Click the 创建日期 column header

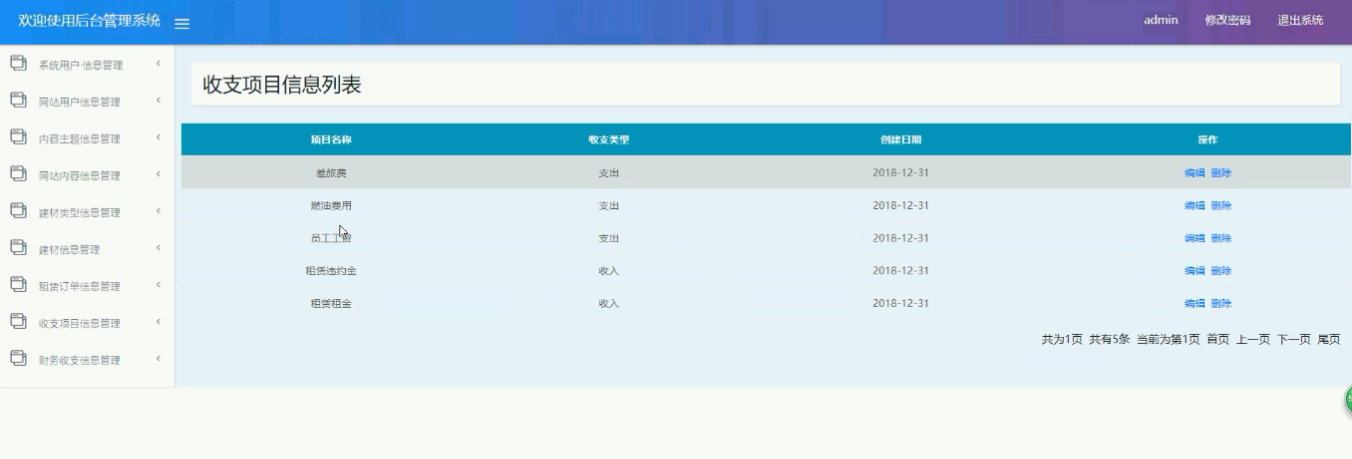pyautogui.click(x=901, y=140)
